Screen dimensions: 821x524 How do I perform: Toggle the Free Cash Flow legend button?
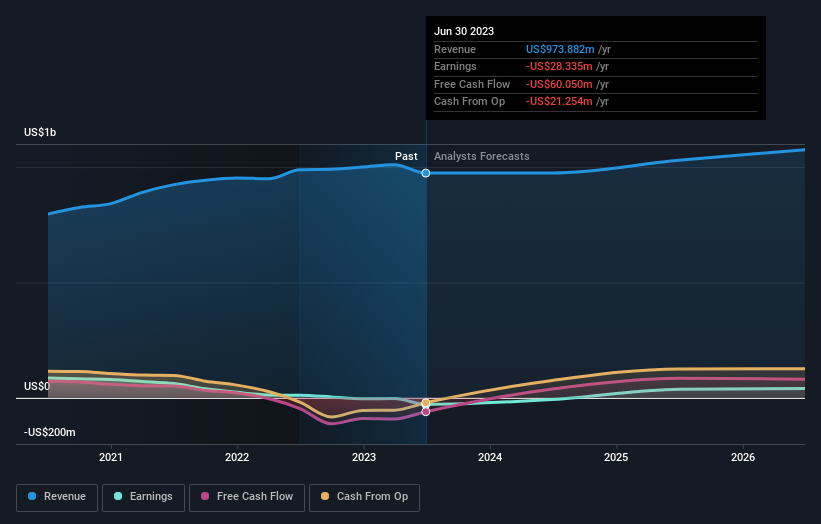coord(247,497)
